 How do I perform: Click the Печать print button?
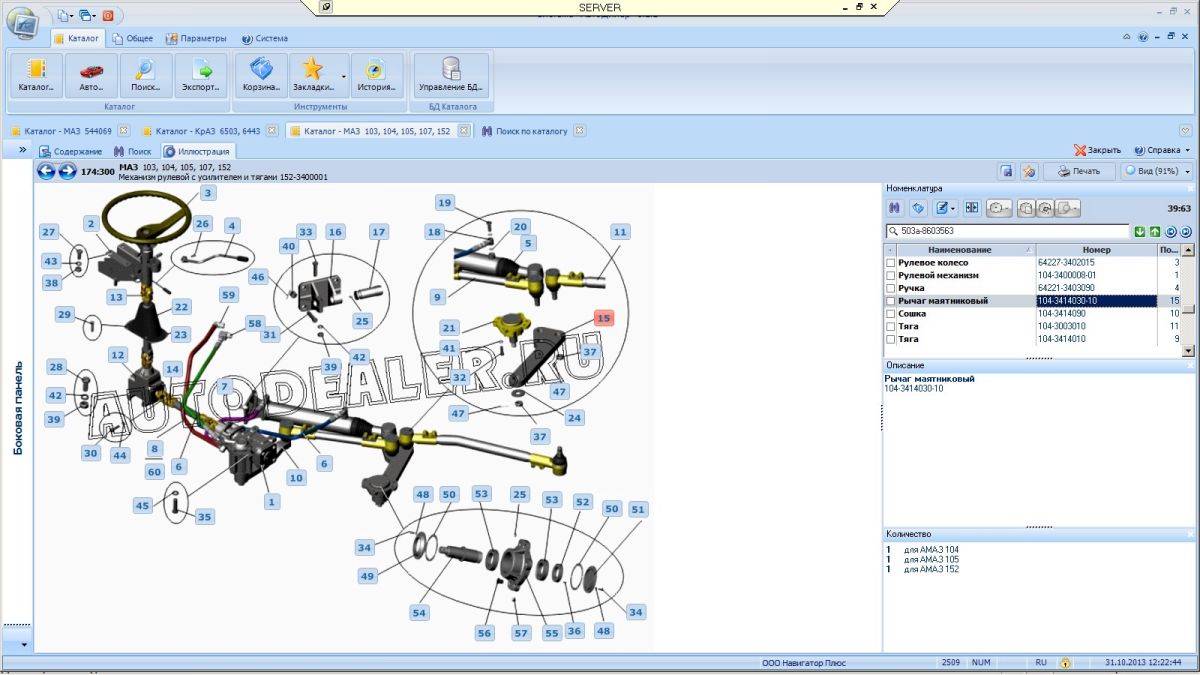point(1079,171)
